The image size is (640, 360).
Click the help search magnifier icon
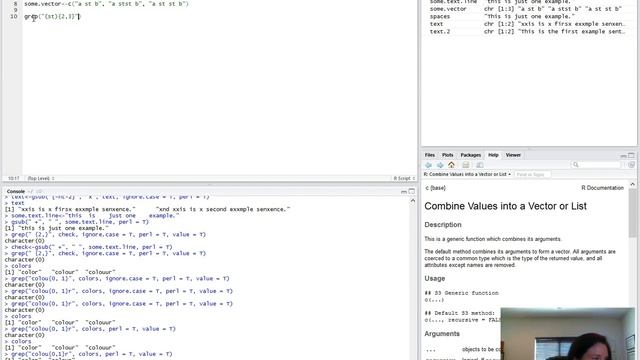(576, 165)
